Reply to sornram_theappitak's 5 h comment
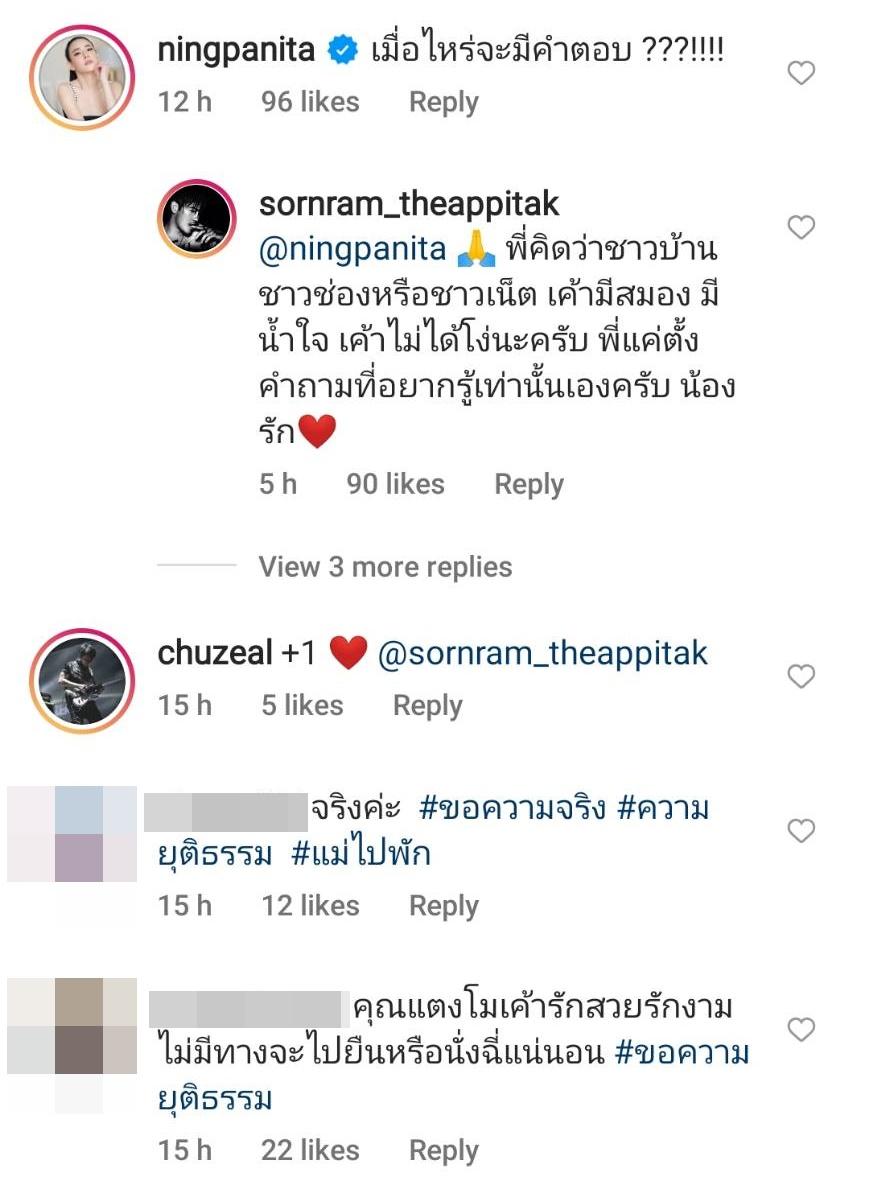Screen dimensions: 869x1197 pyautogui.click(x=529, y=485)
